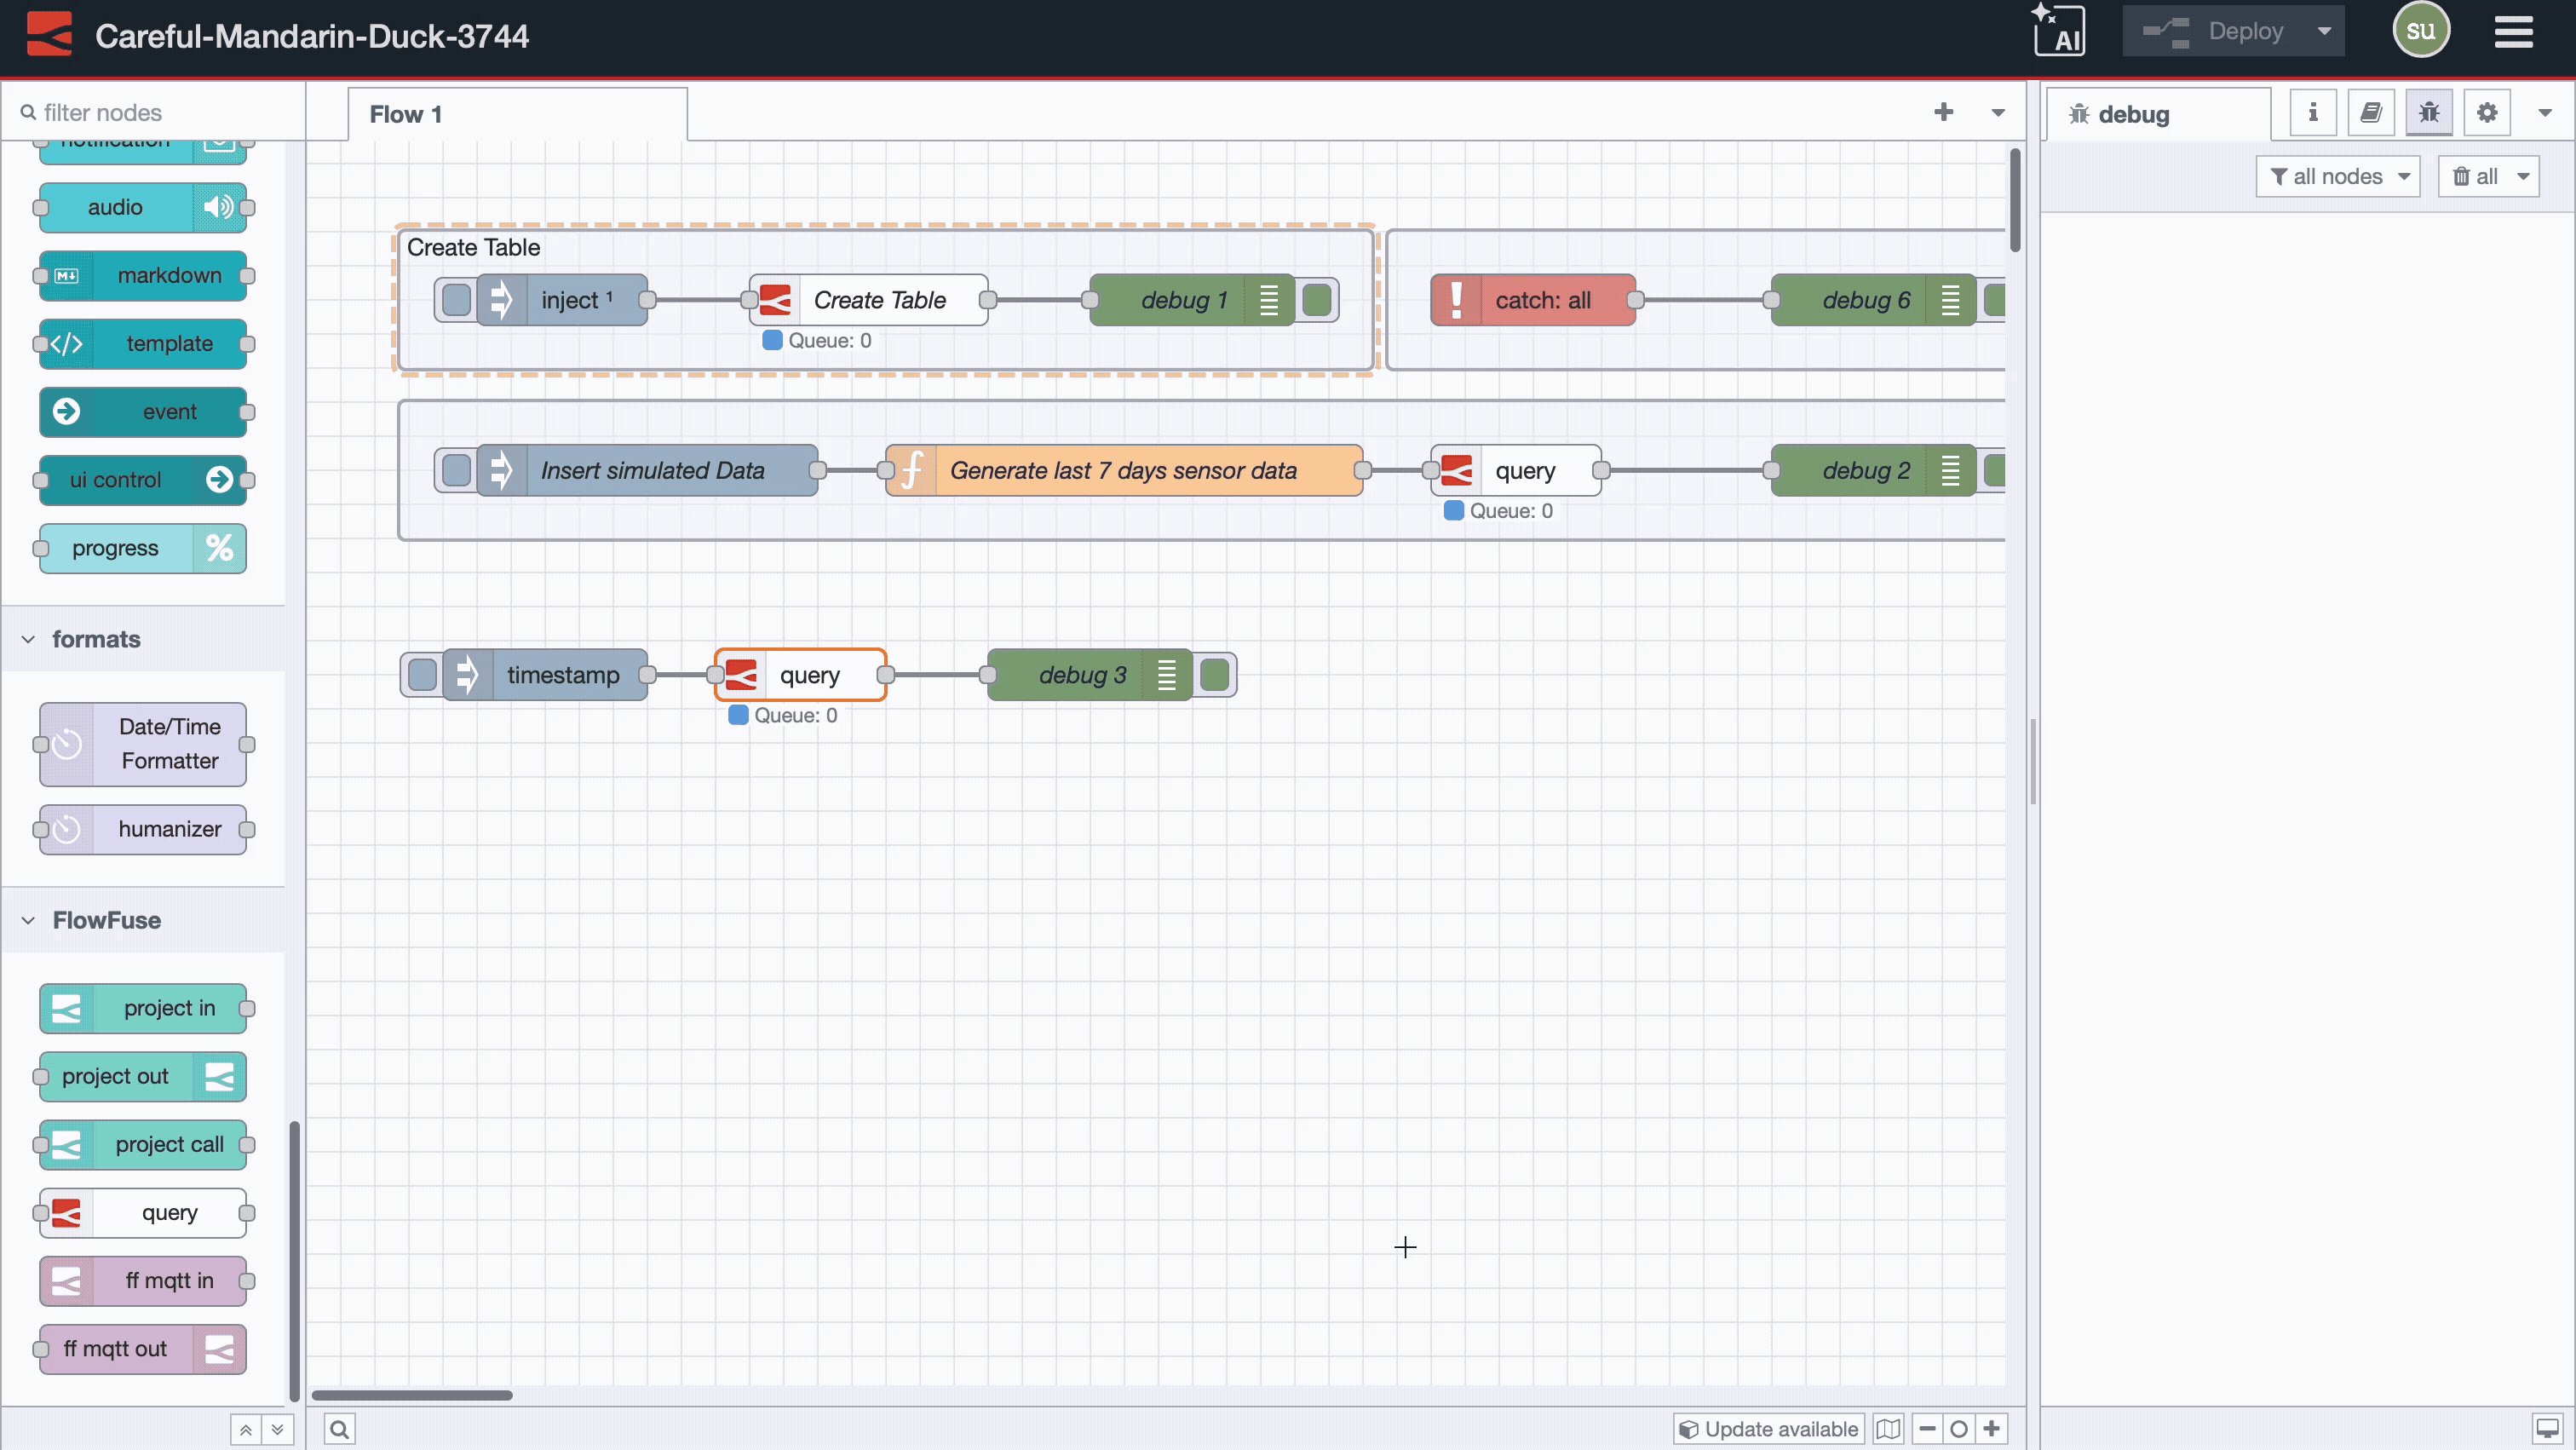Toggle output of the debug 3 node

pyautogui.click(x=1215, y=674)
